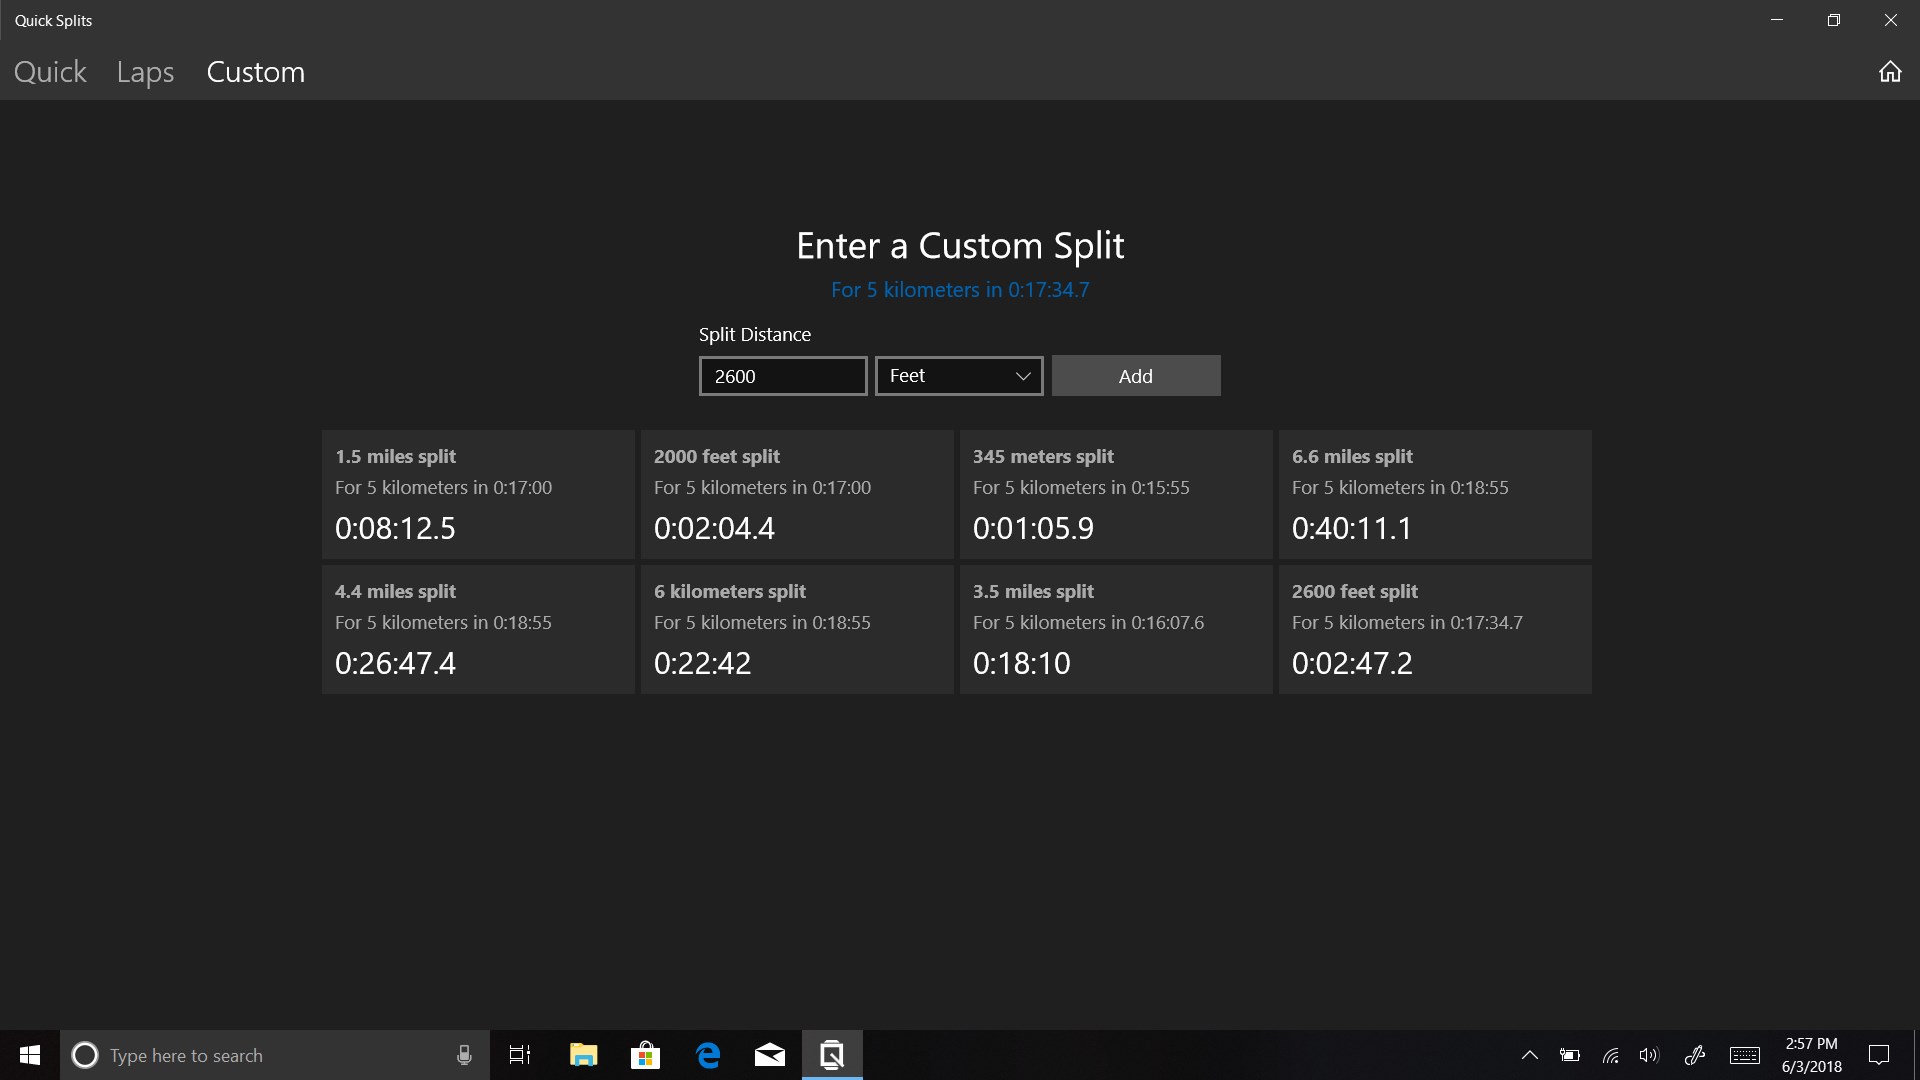
Task: Go to Home using the house icon
Action: [1889, 72]
